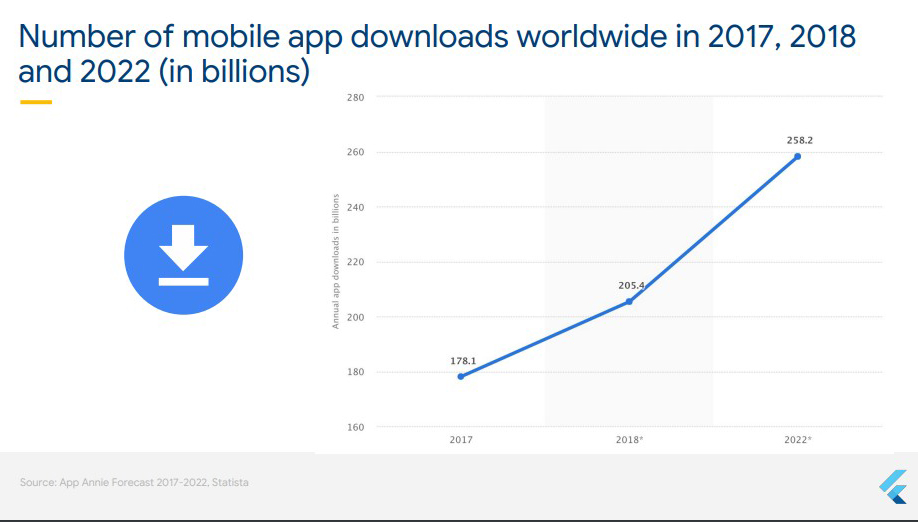Click the Flutter logo in footer

(x=893, y=487)
